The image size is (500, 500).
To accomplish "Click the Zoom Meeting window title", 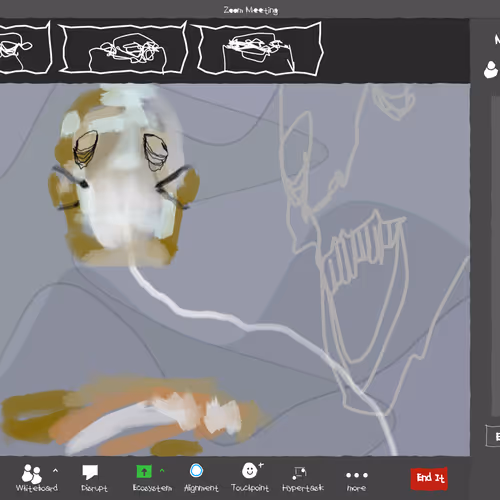I will (x=251, y=10).
